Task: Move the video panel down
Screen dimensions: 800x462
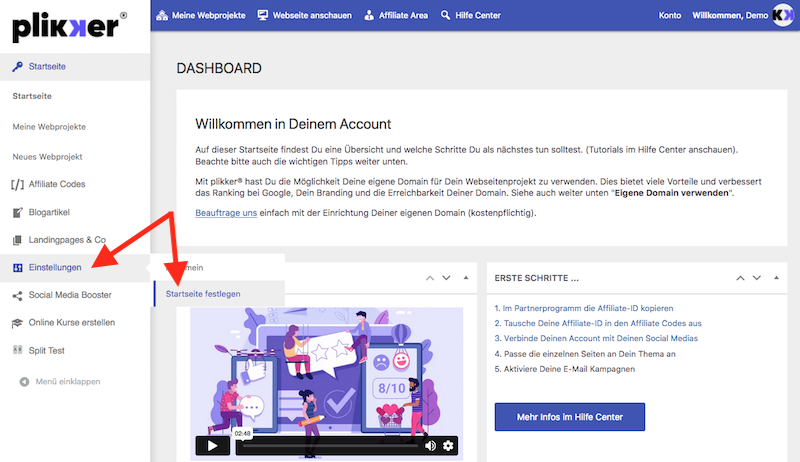Action: click(446, 277)
